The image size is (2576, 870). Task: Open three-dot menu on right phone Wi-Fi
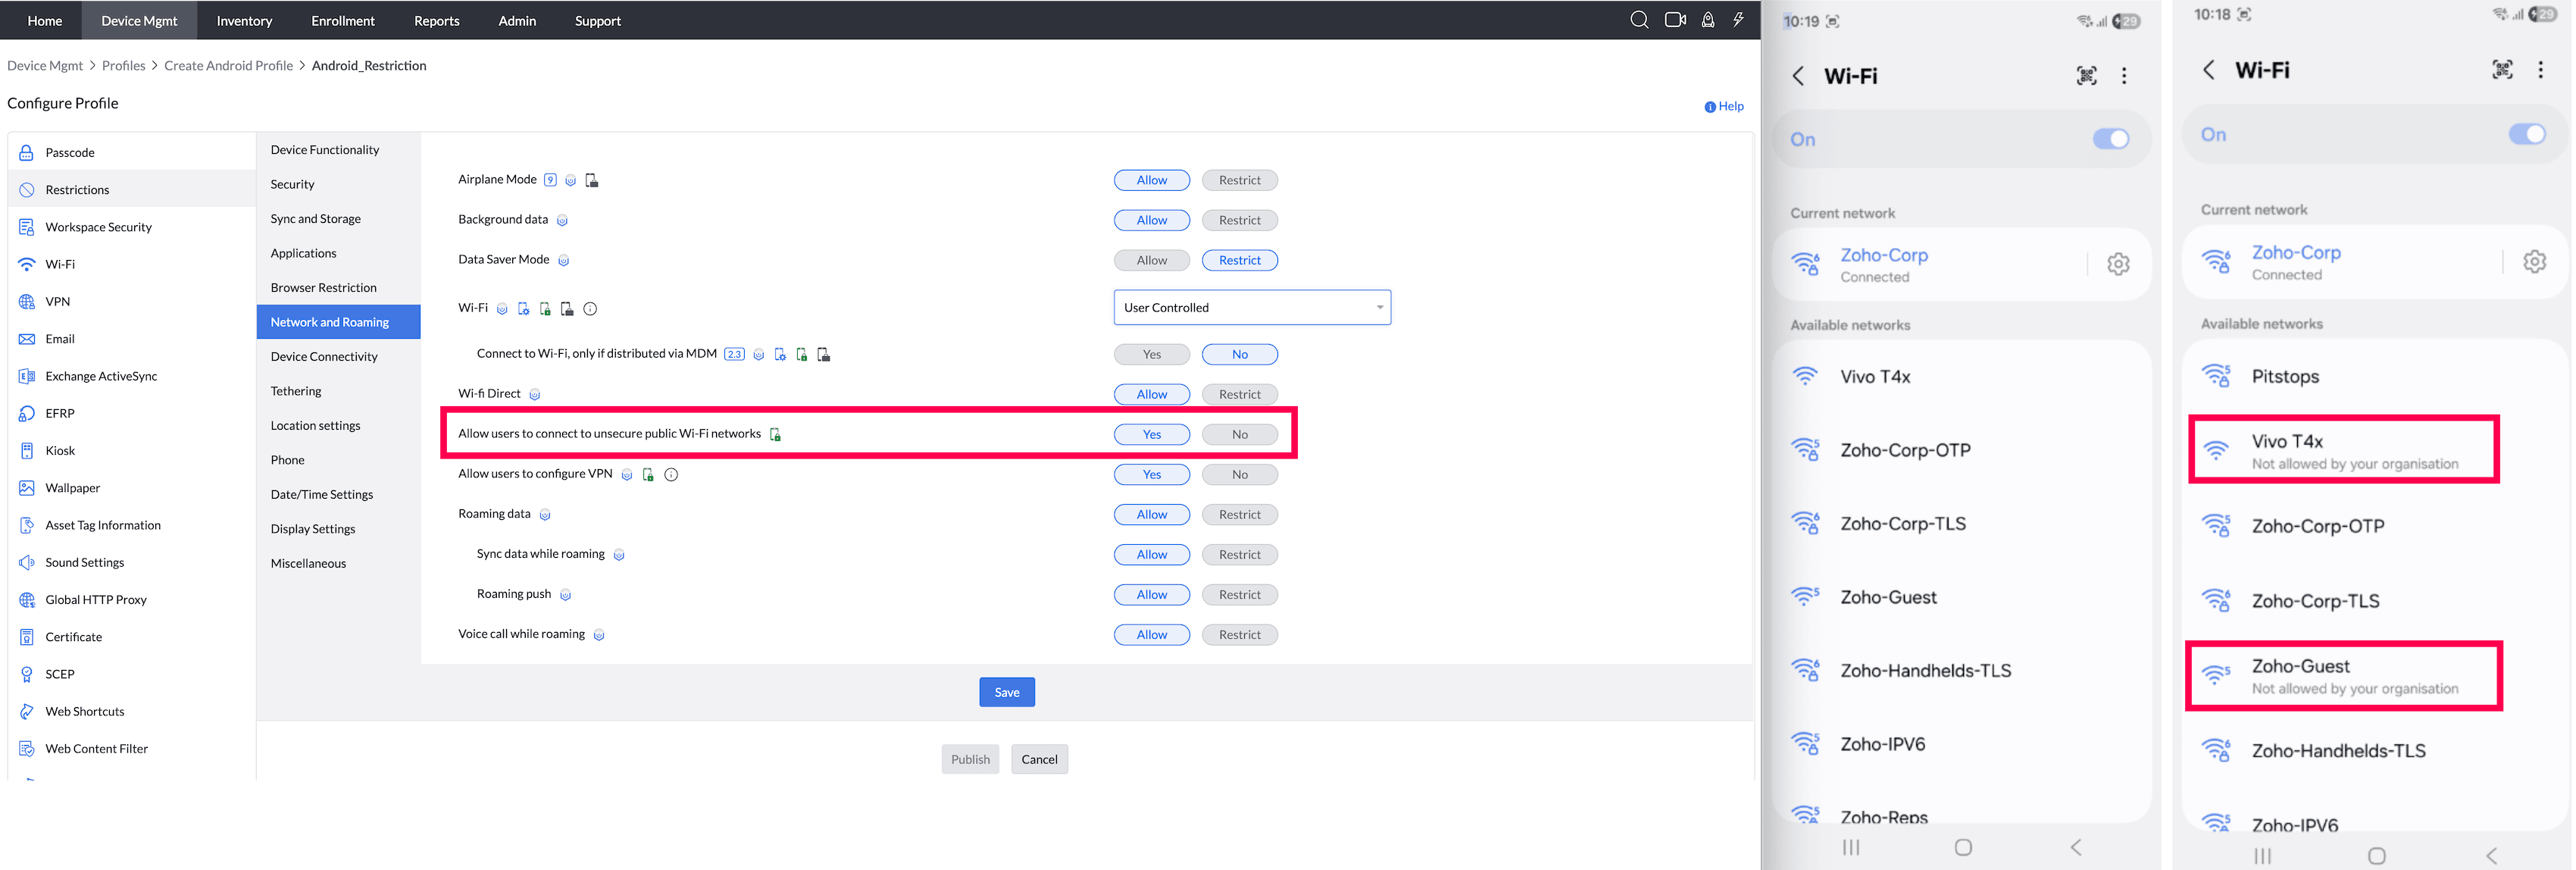[2540, 70]
